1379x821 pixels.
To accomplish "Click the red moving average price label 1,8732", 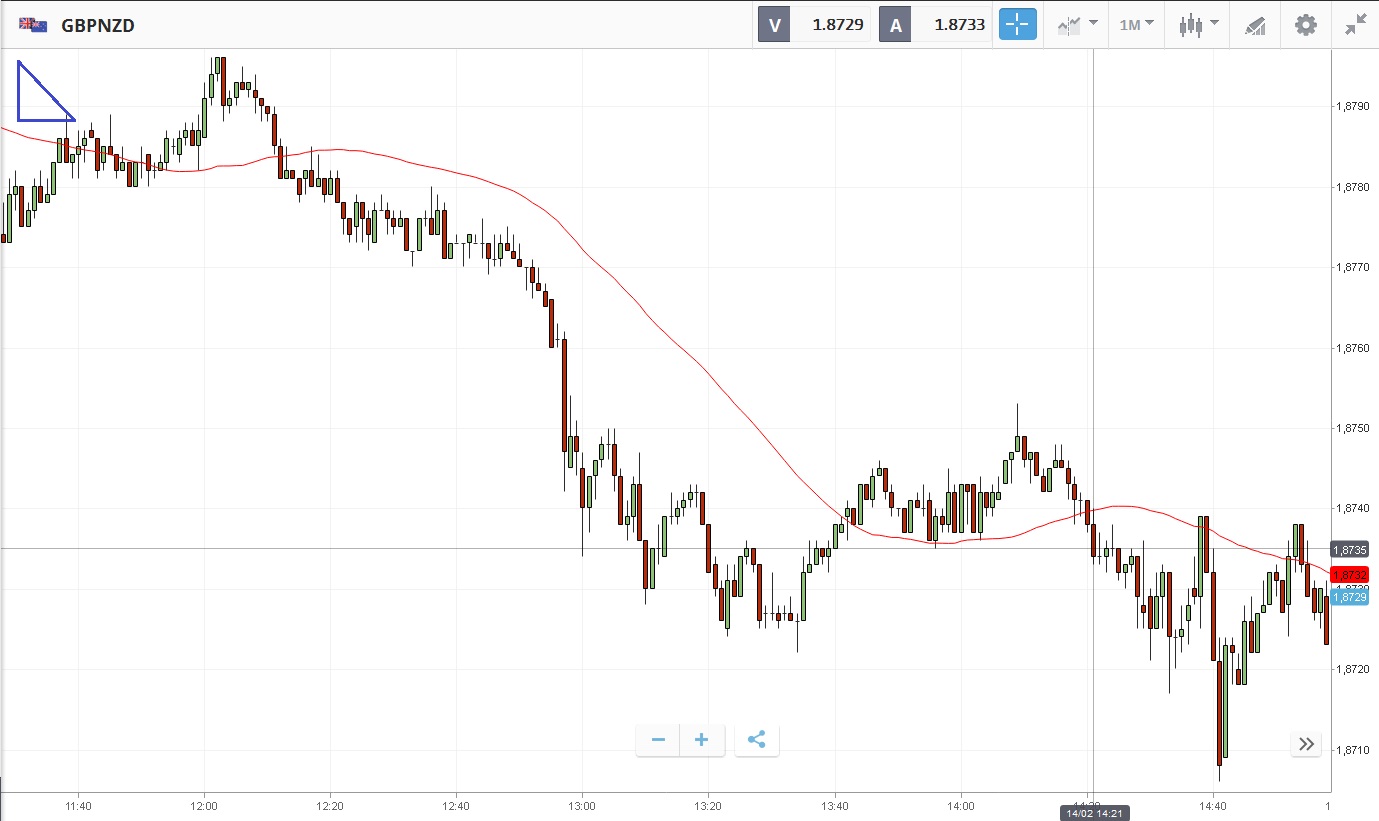I will tap(1350, 575).
